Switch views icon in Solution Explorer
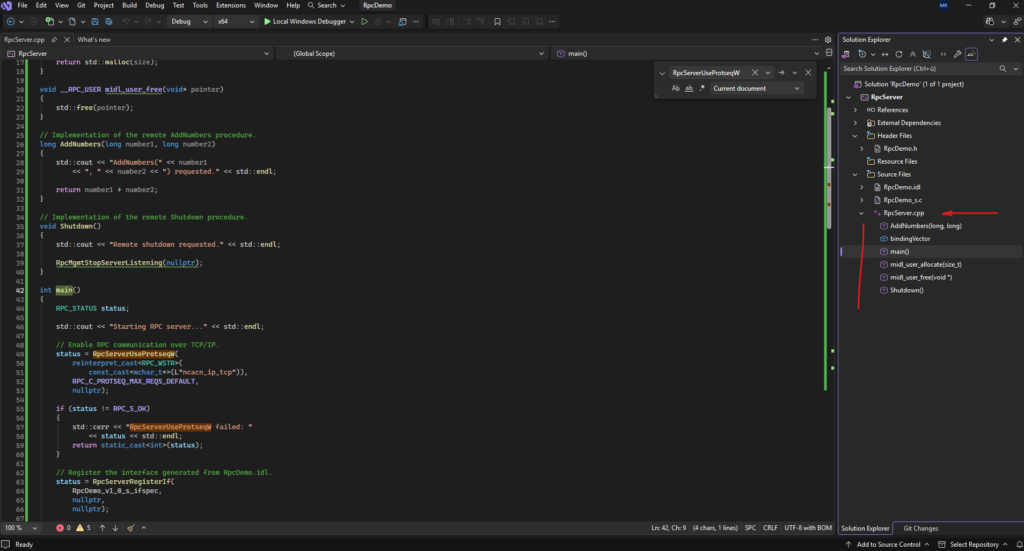 point(846,54)
